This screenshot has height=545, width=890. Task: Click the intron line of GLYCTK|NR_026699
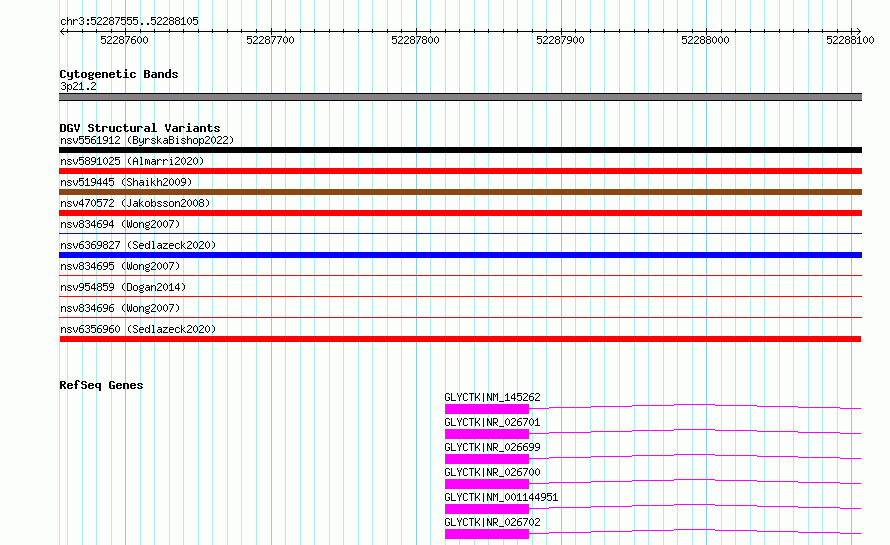[x=695, y=455]
